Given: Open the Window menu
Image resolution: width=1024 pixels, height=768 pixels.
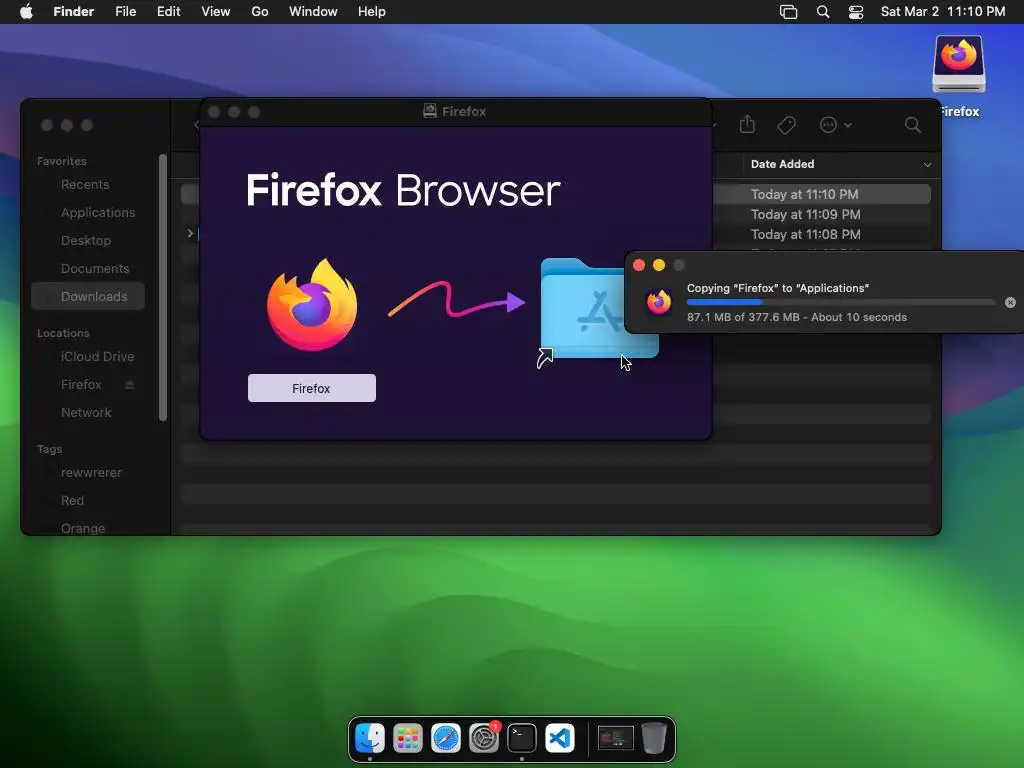Looking at the screenshot, I should 313,12.
